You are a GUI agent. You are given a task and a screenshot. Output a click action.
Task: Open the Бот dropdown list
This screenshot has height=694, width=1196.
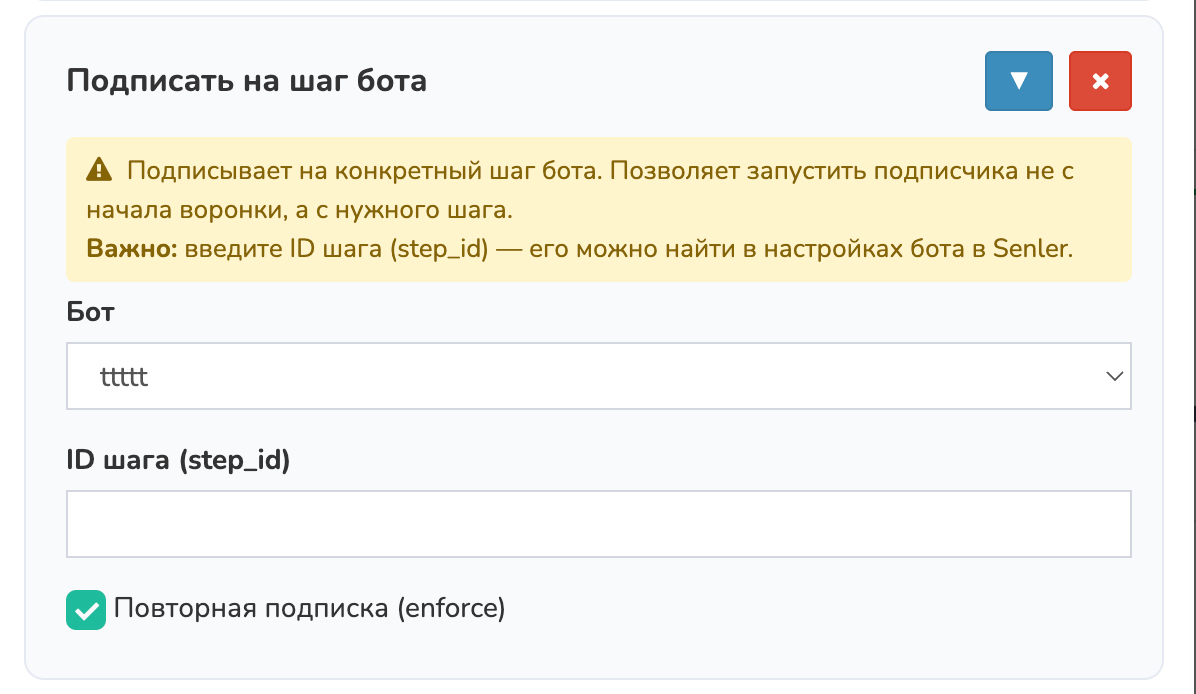pos(598,376)
